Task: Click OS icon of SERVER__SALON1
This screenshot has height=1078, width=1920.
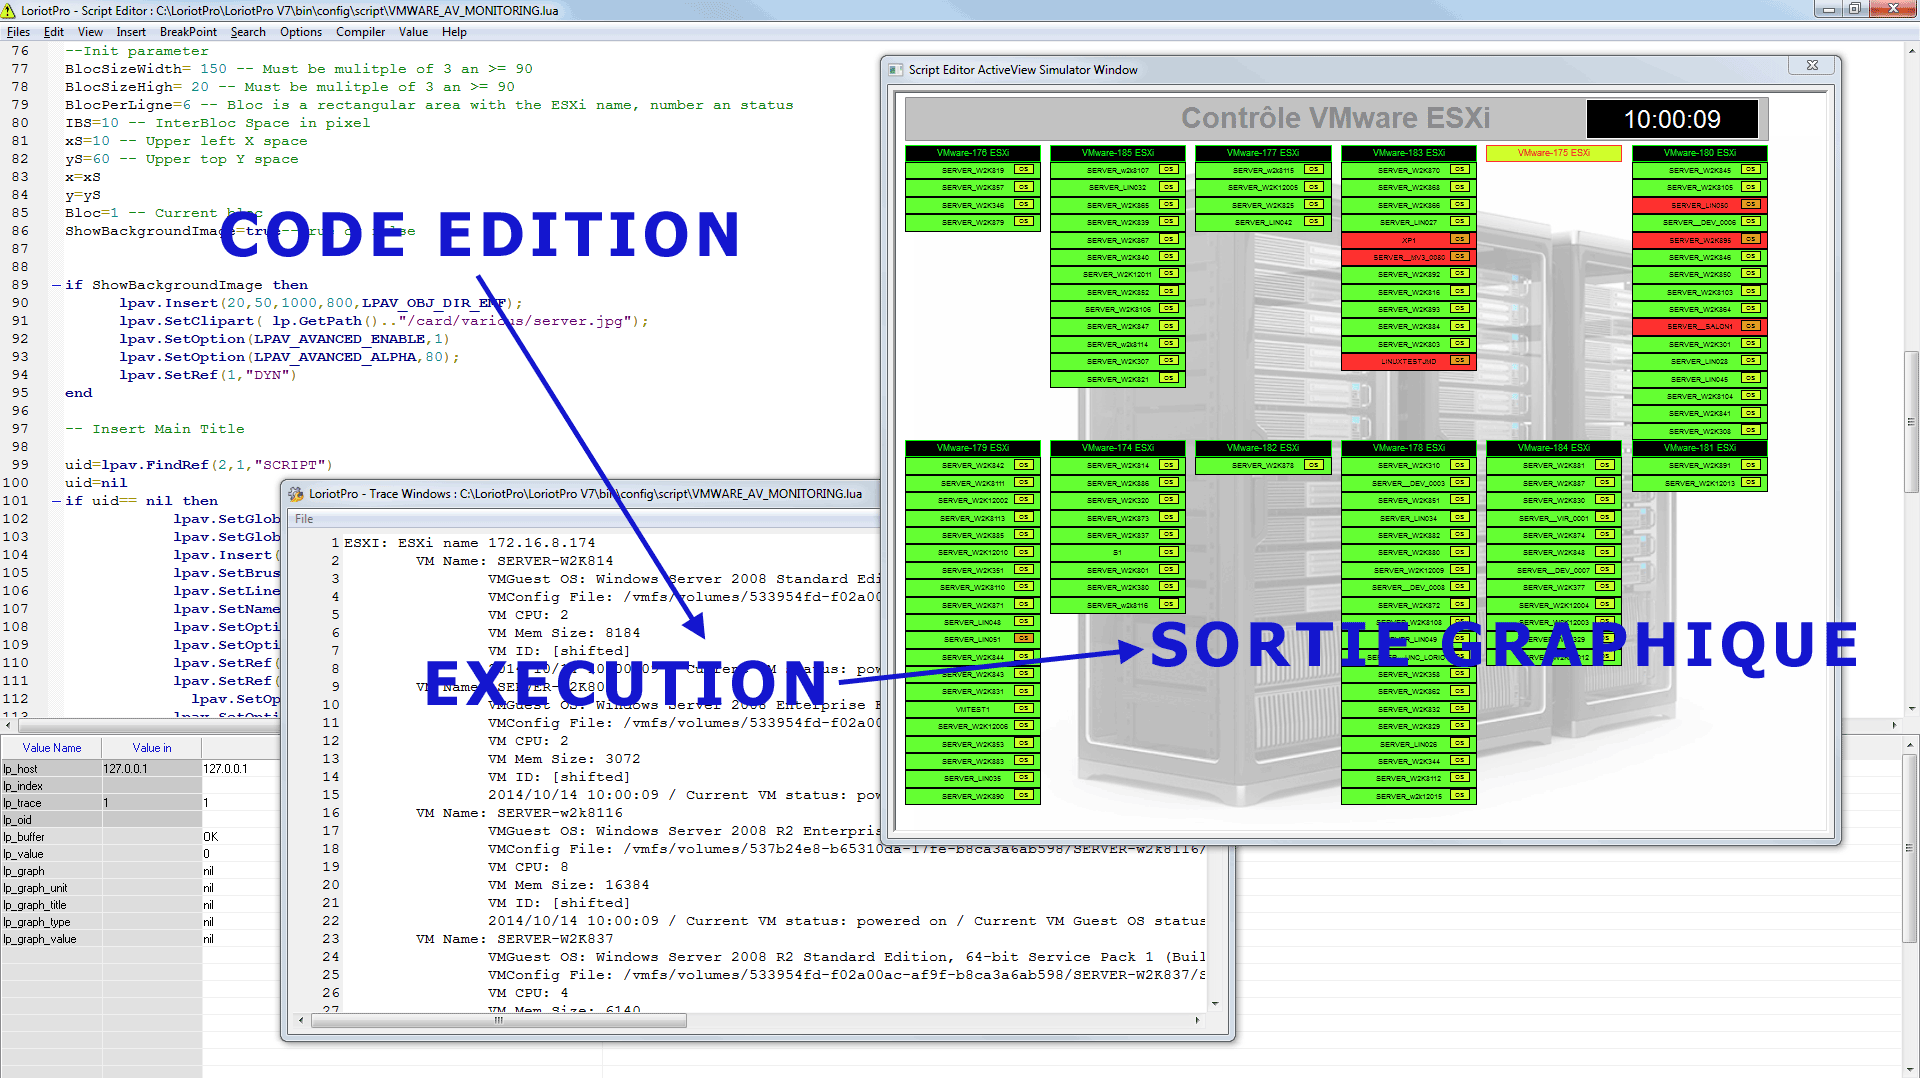Action: pos(1750,326)
